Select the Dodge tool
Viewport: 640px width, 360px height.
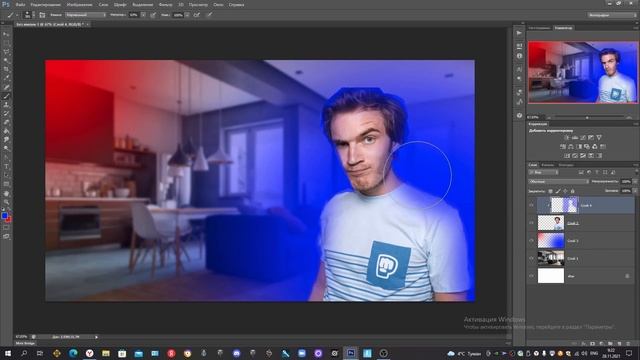tap(6, 149)
